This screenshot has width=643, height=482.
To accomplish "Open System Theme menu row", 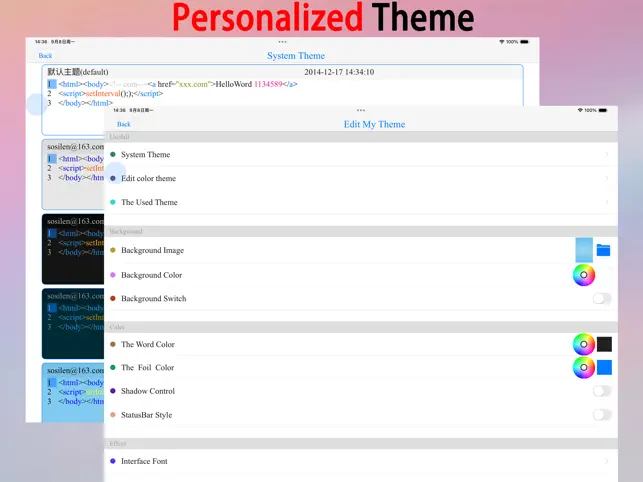I will point(361,154).
